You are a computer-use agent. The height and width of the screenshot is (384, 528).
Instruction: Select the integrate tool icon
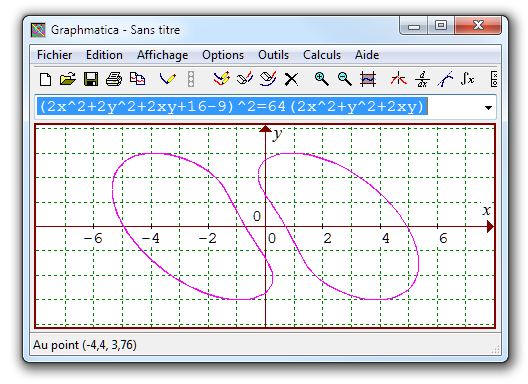(x=467, y=79)
